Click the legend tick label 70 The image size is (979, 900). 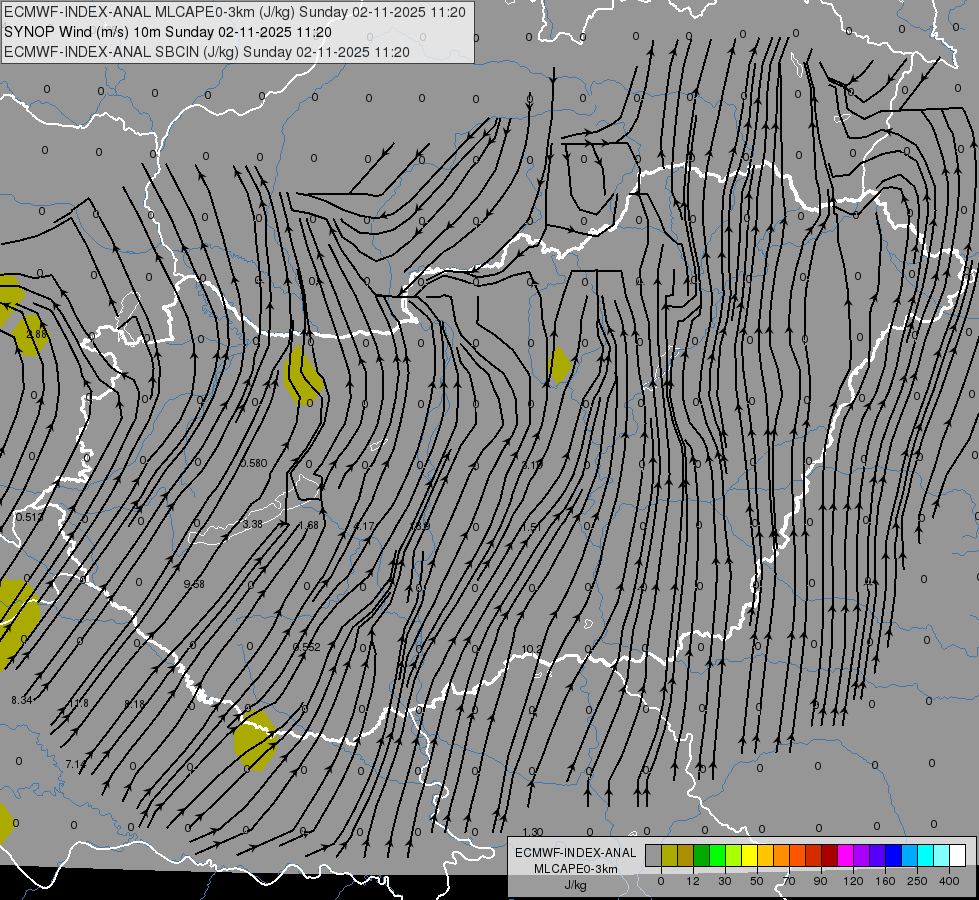pos(788,881)
